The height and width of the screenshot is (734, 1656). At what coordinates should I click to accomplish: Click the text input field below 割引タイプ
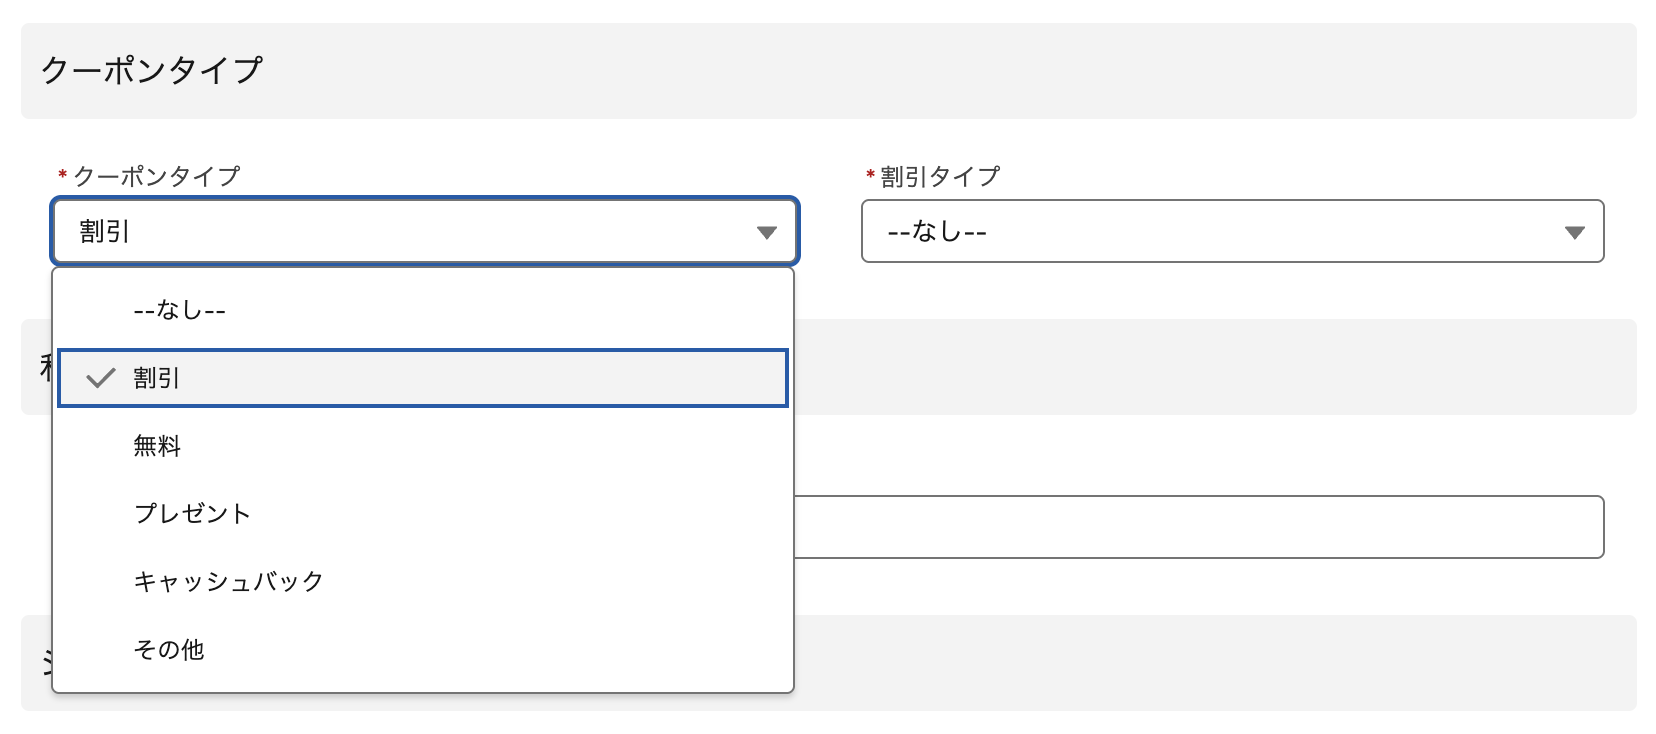tap(1198, 527)
